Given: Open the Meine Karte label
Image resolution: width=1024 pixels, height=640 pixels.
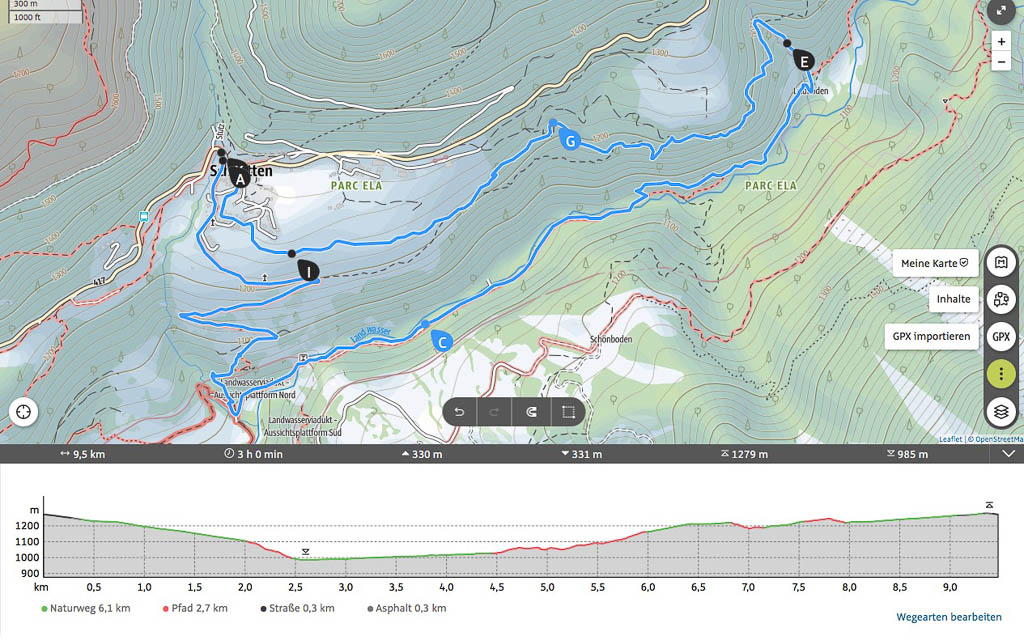Looking at the screenshot, I should tap(935, 263).
